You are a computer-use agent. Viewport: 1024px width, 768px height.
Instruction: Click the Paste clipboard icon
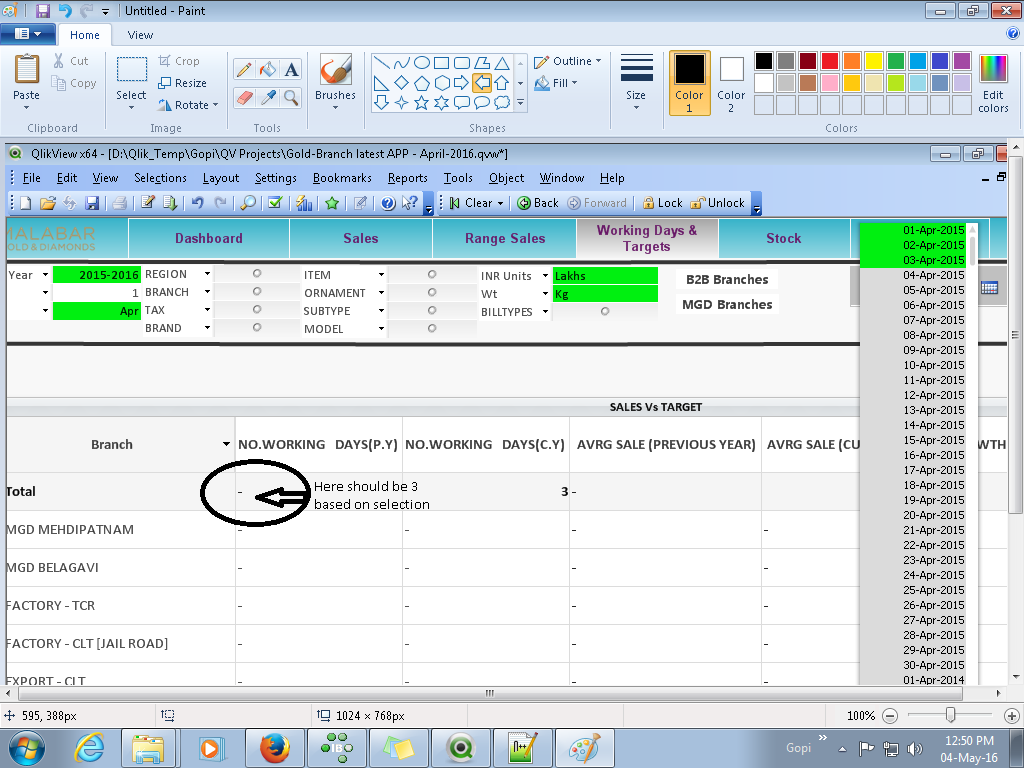pos(27,69)
